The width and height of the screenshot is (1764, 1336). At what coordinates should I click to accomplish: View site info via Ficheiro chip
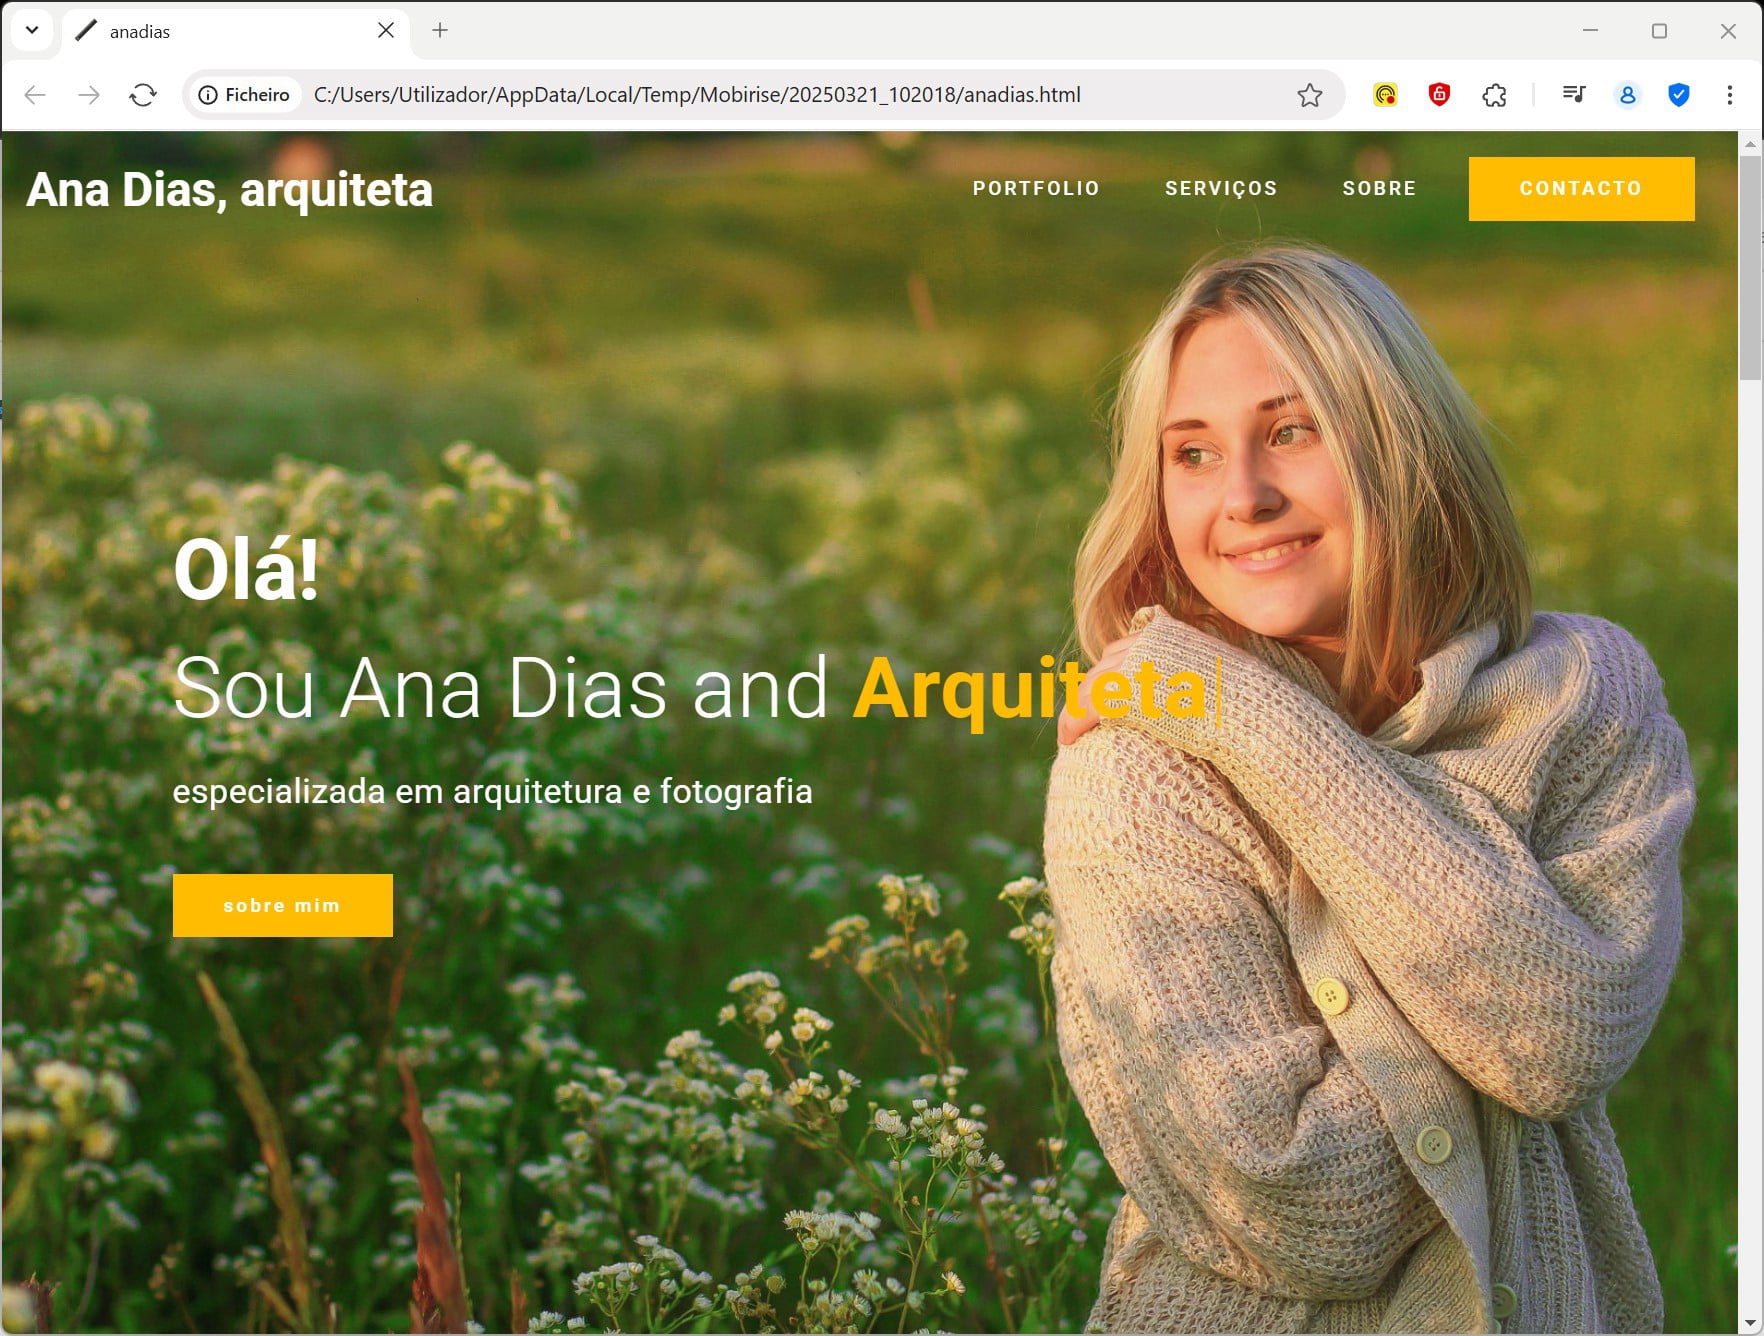click(245, 95)
